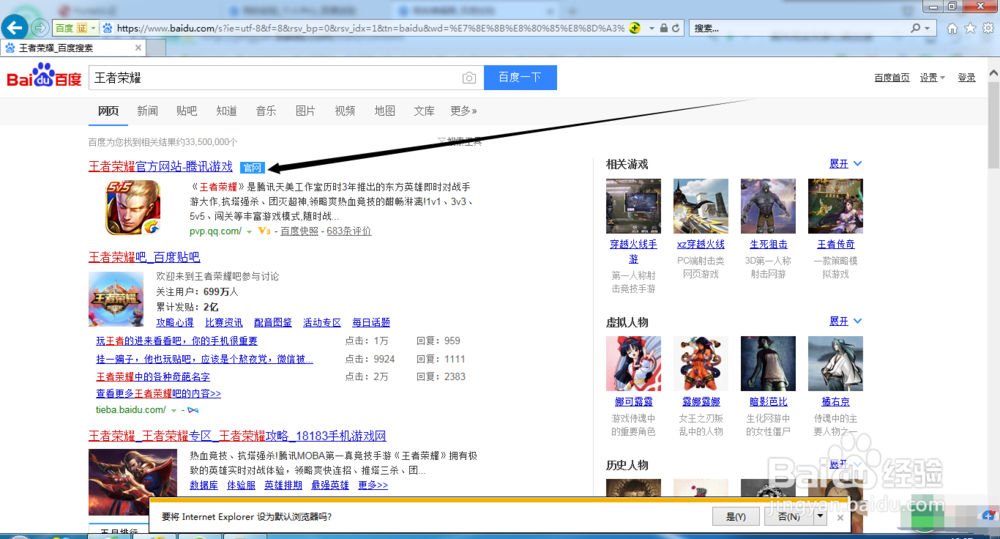The image size is (1000, 539).
Task: Open the 英雄排期 link
Action: (x=283, y=485)
